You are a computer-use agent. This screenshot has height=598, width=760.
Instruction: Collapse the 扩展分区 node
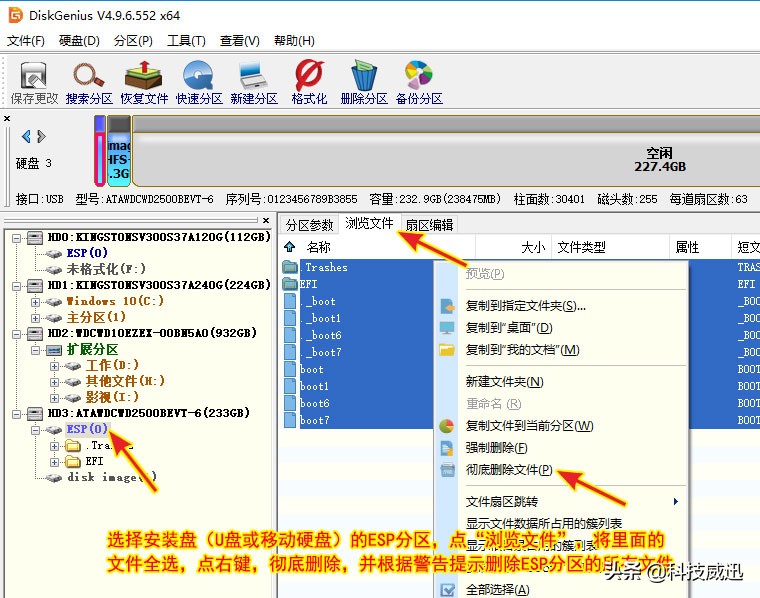[x=35, y=350]
